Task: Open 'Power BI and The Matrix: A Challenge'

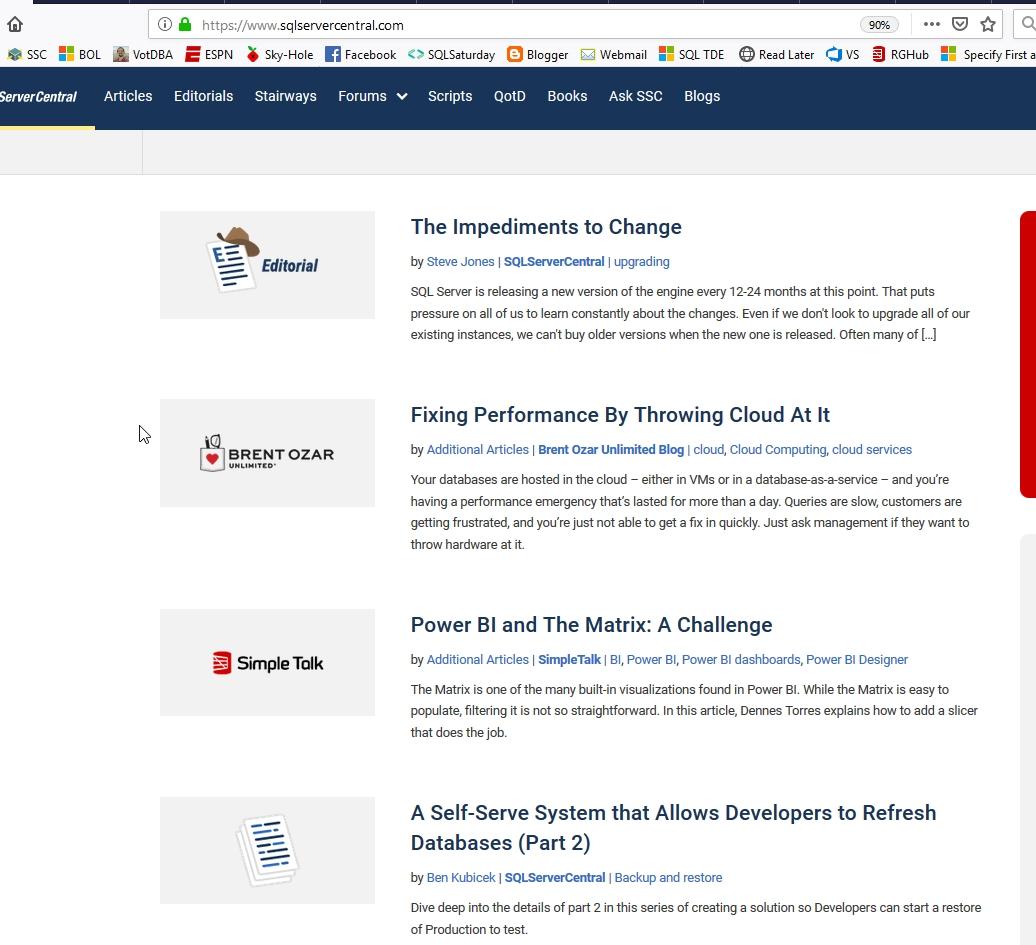Action: (591, 624)
